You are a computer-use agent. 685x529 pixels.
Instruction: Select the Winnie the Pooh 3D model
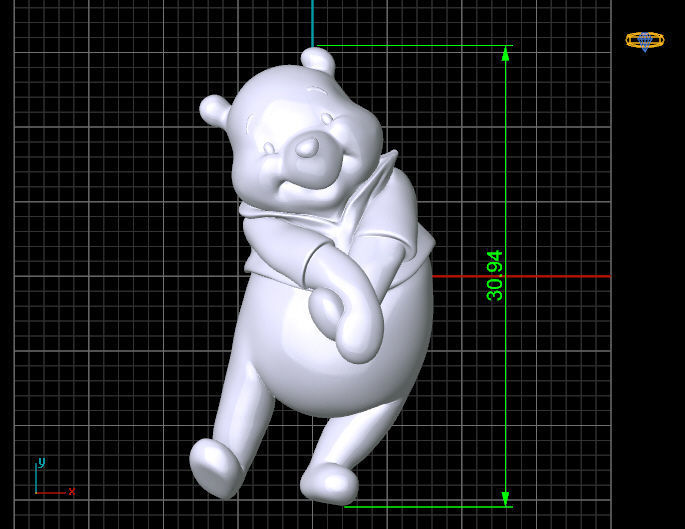click(x=312, y=276)
